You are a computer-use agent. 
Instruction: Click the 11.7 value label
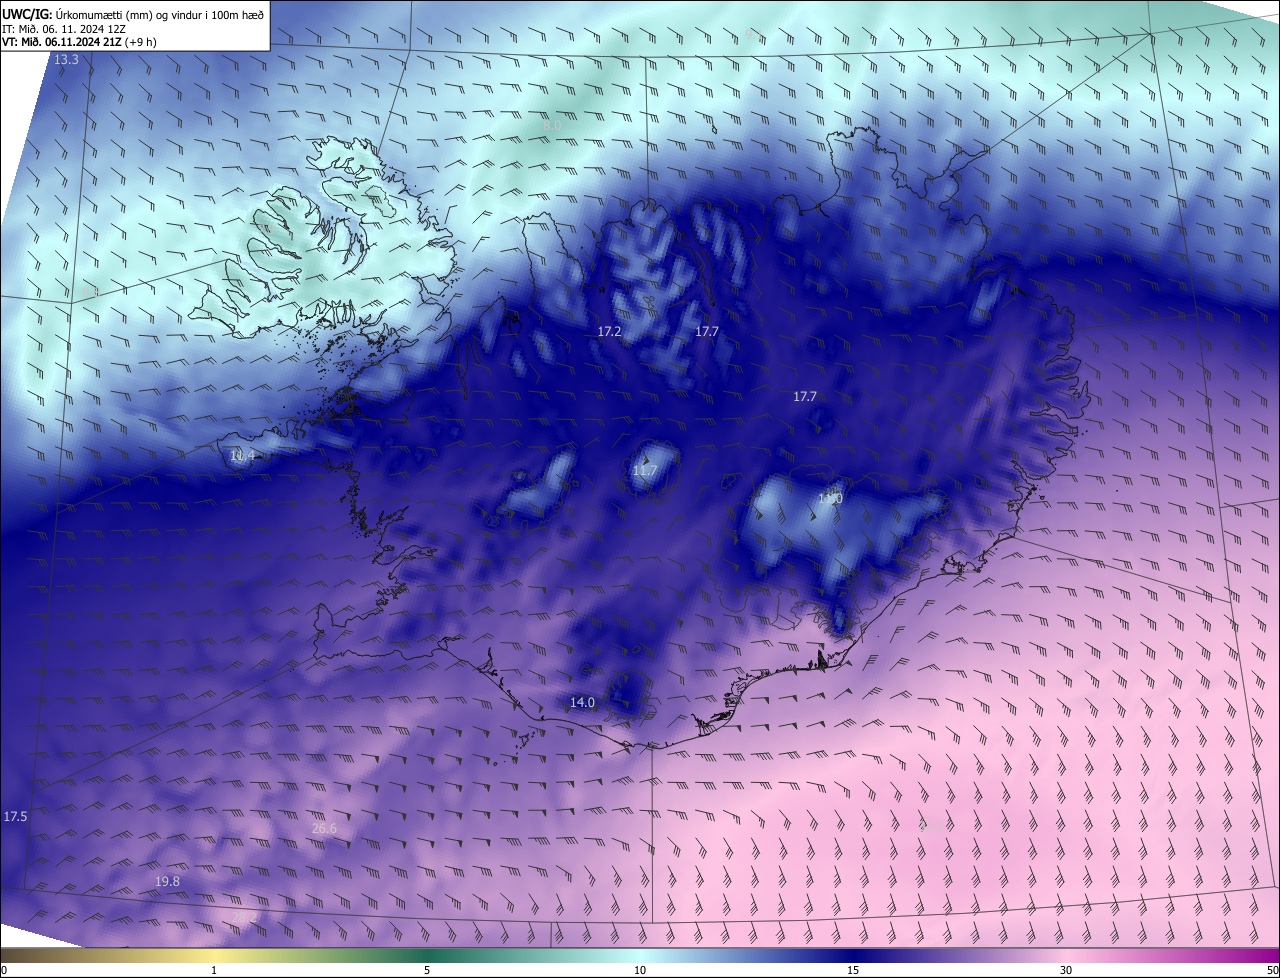645,471
